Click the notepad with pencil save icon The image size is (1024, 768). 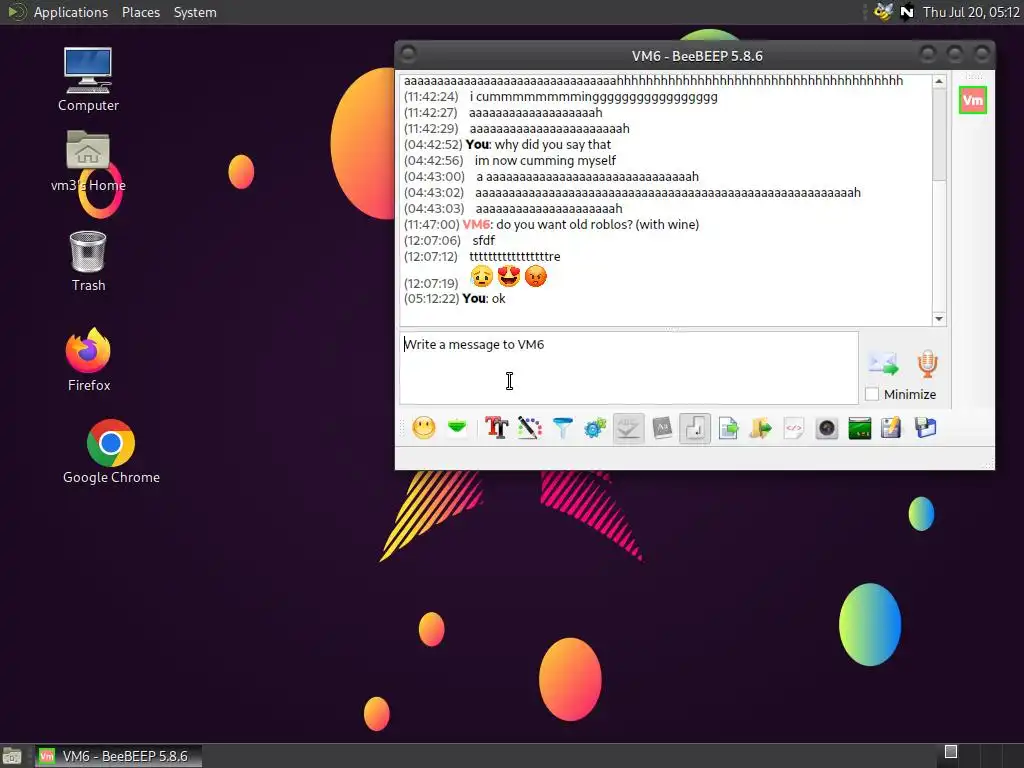pyautogui.click(x=891, y=428)
